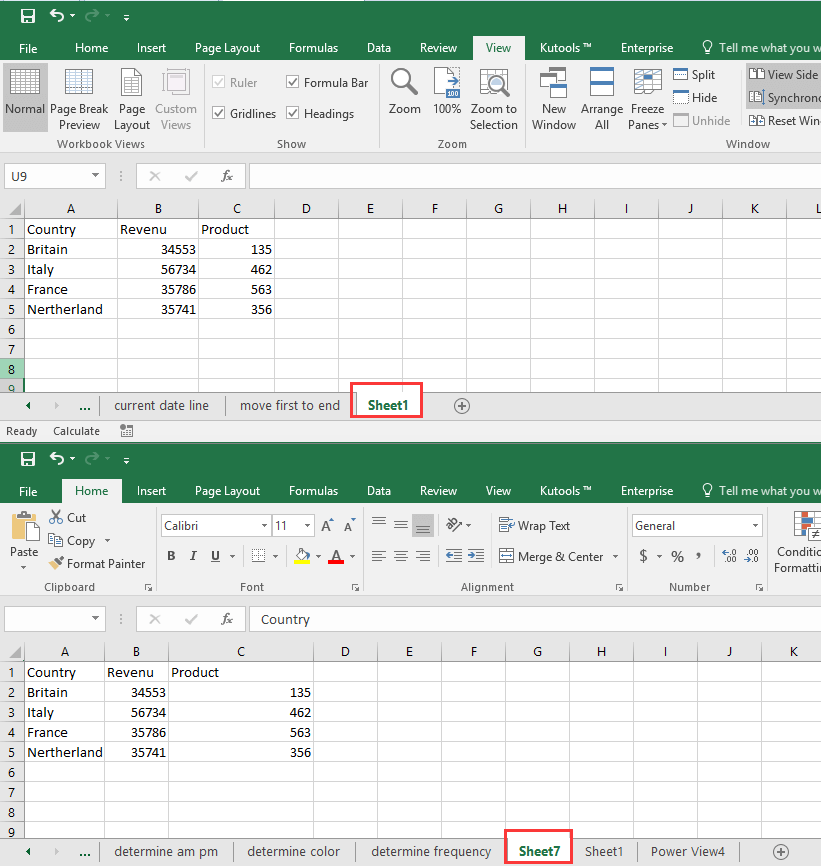821x866 pixels.
Task: Open the General number format dropdown
Action: (756, 526)
